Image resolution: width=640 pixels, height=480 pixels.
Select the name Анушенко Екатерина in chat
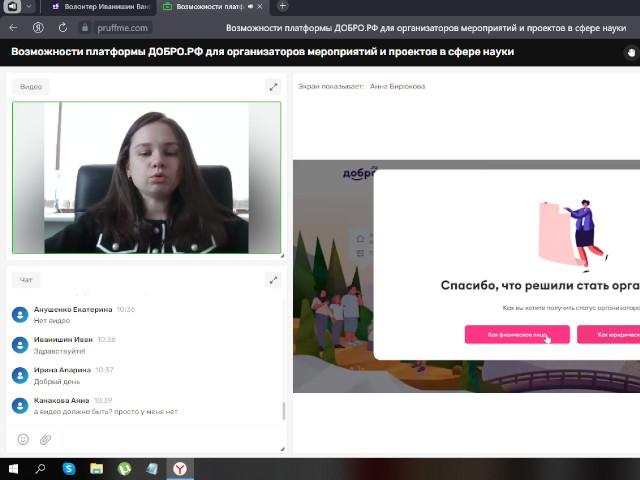pyautogui.click(x=73, y=309)
